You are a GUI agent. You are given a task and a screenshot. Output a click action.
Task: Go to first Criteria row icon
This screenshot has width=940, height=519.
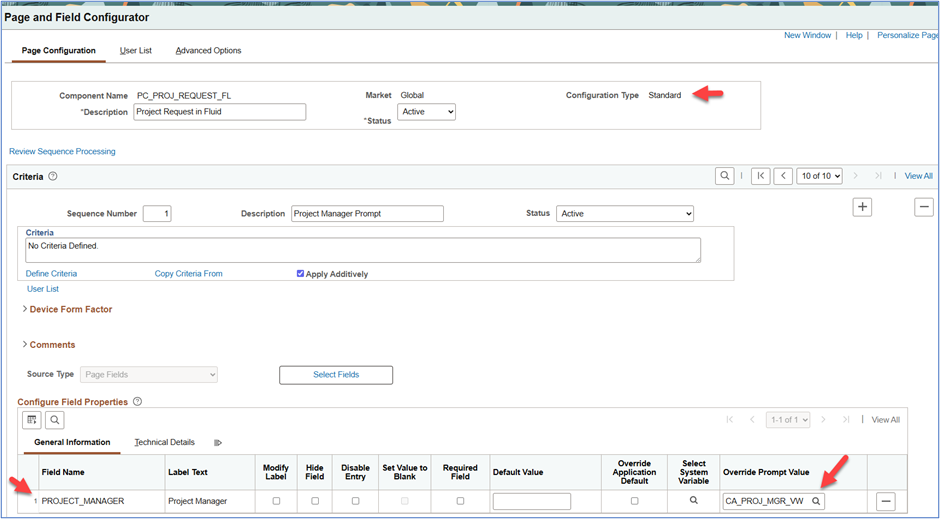[x=760, y=176]
